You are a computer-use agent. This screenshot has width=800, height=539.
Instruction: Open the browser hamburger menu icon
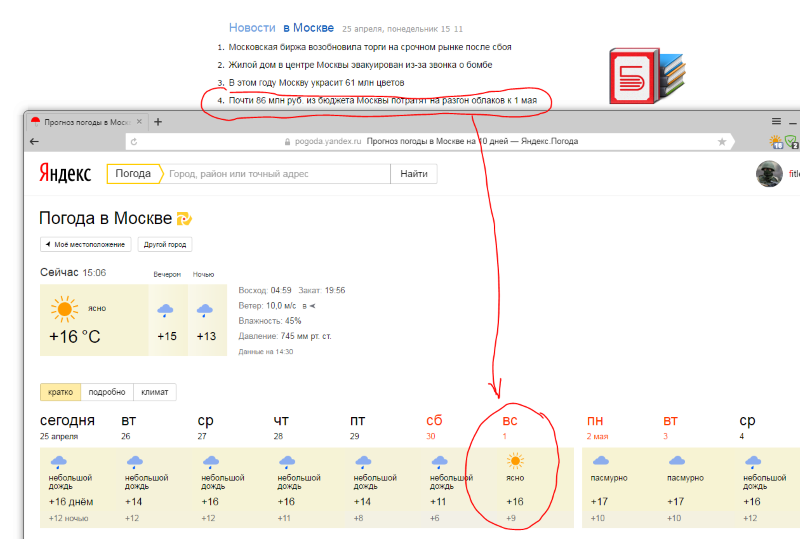tap(776, 121)
